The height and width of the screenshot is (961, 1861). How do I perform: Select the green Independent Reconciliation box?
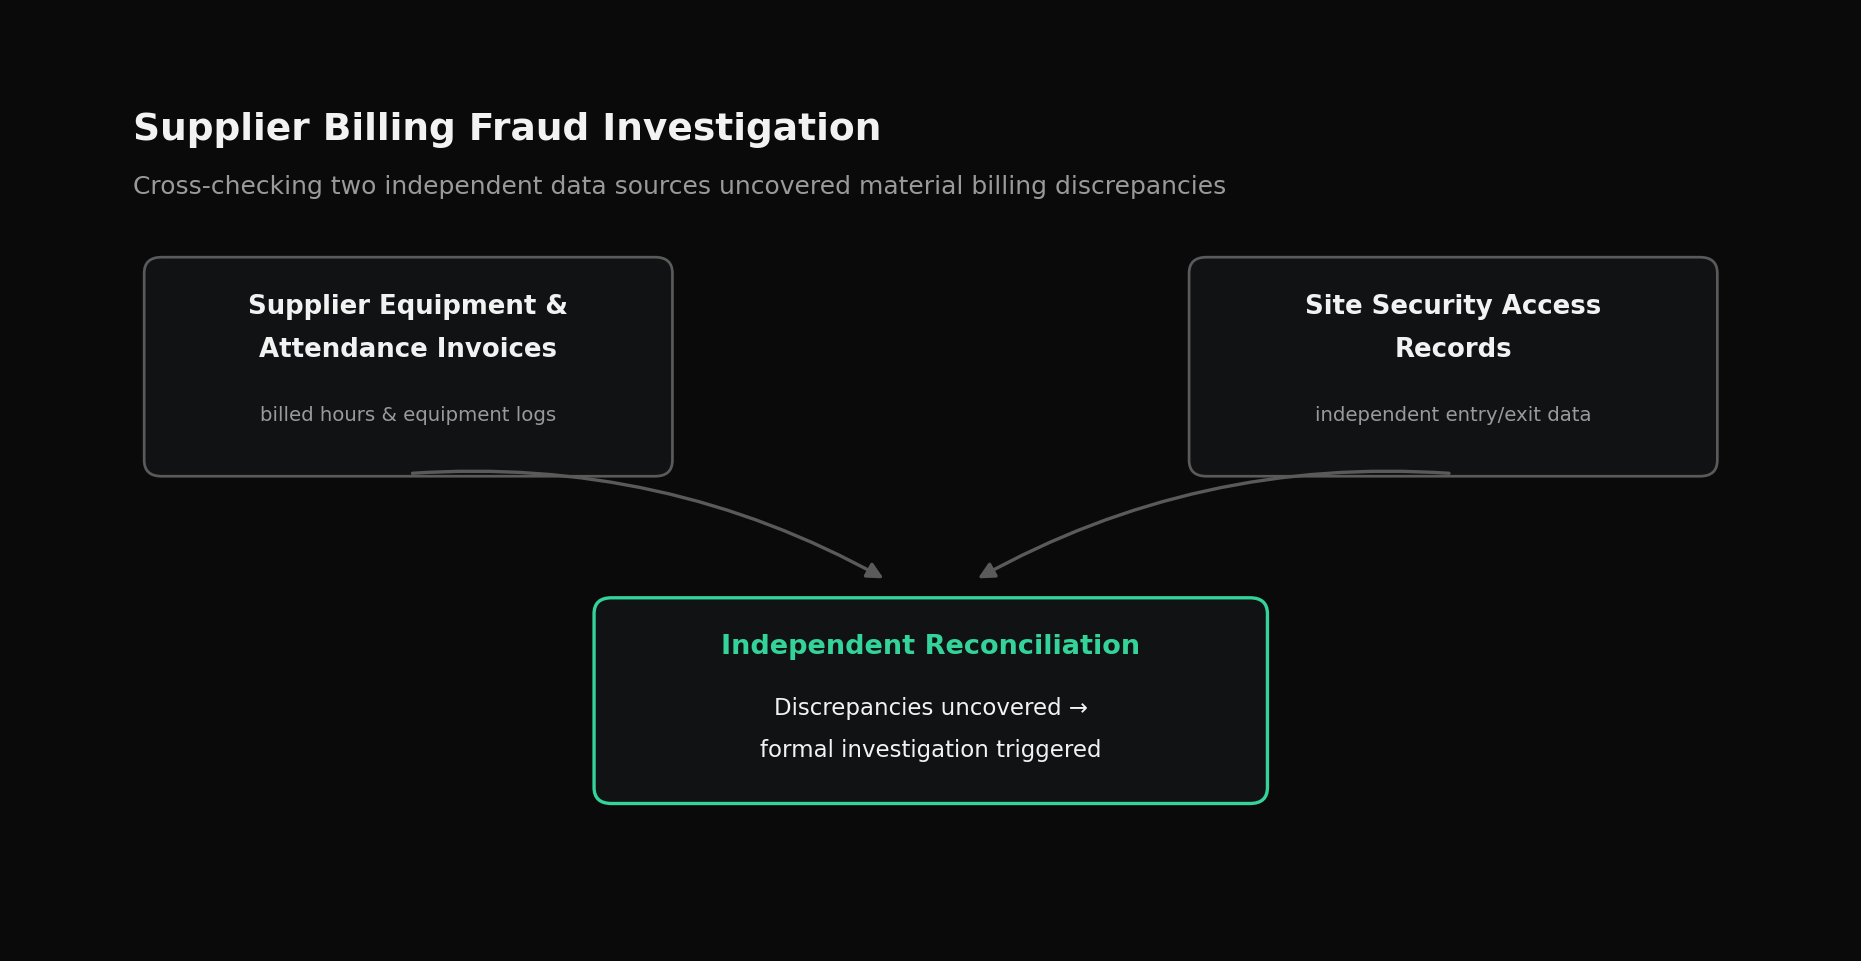point(931,701)
